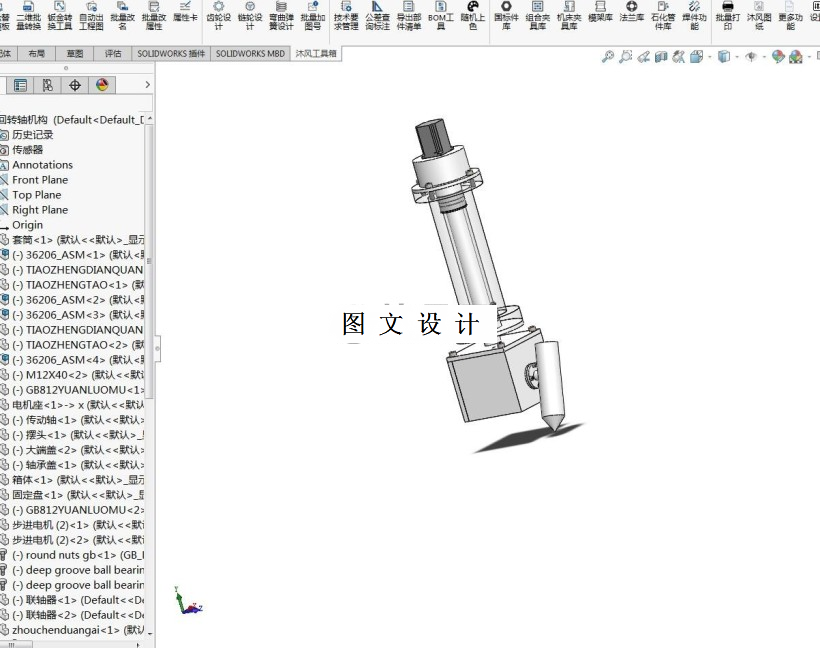Start 自动出工程图 automatic drawing output
820x648 pixels.
[89, 20]
